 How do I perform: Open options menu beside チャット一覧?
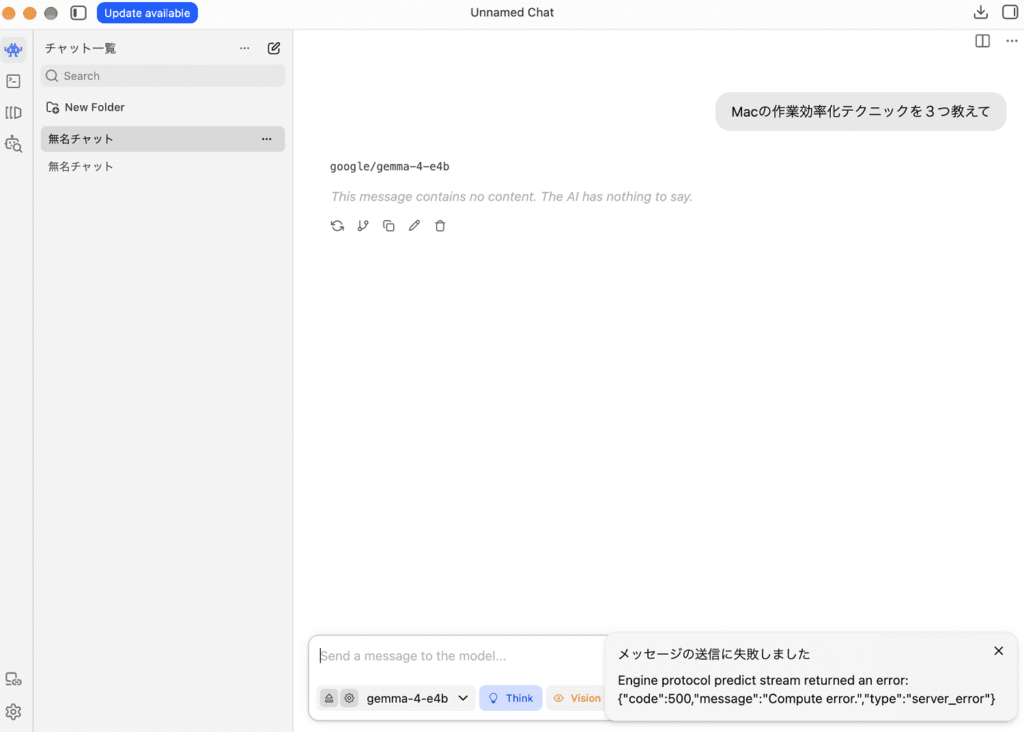coord(244,48)
